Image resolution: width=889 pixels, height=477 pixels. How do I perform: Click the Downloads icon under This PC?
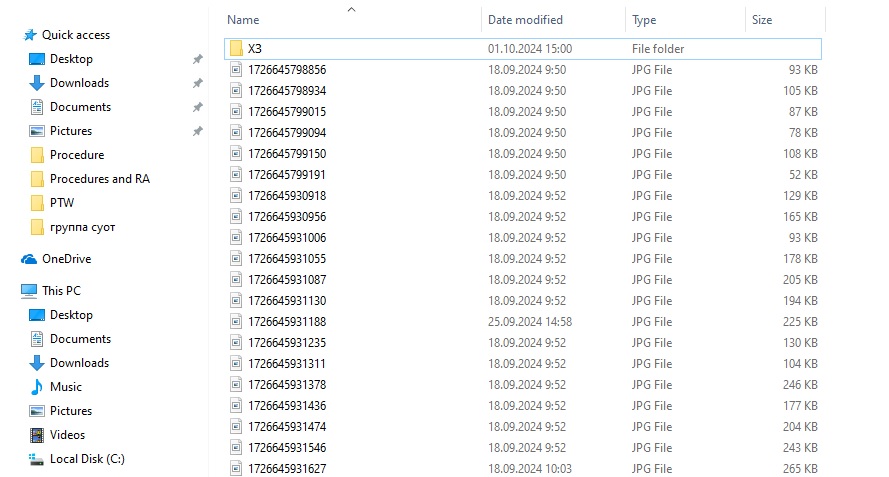tap(37, 363)
